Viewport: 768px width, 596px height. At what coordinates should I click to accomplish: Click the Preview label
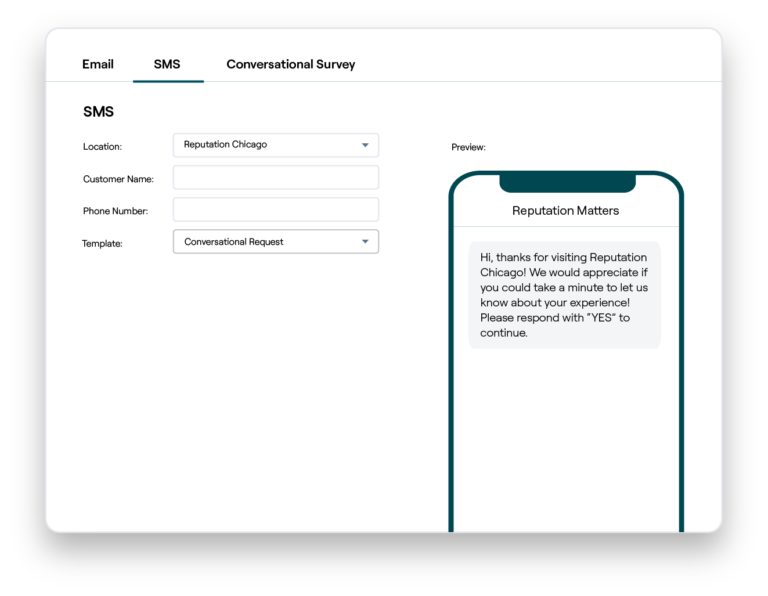click(468, 148)
